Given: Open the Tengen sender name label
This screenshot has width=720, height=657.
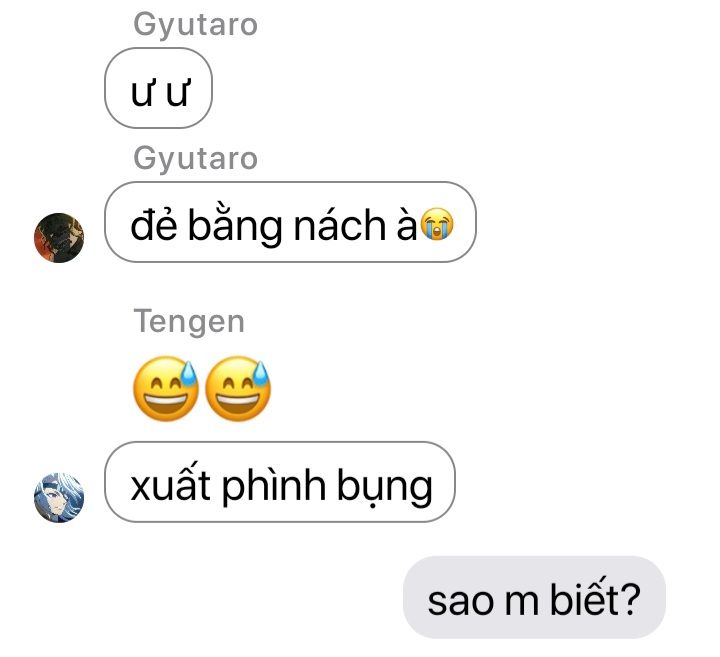Looking at the screenshot, I should click(189, 321).
